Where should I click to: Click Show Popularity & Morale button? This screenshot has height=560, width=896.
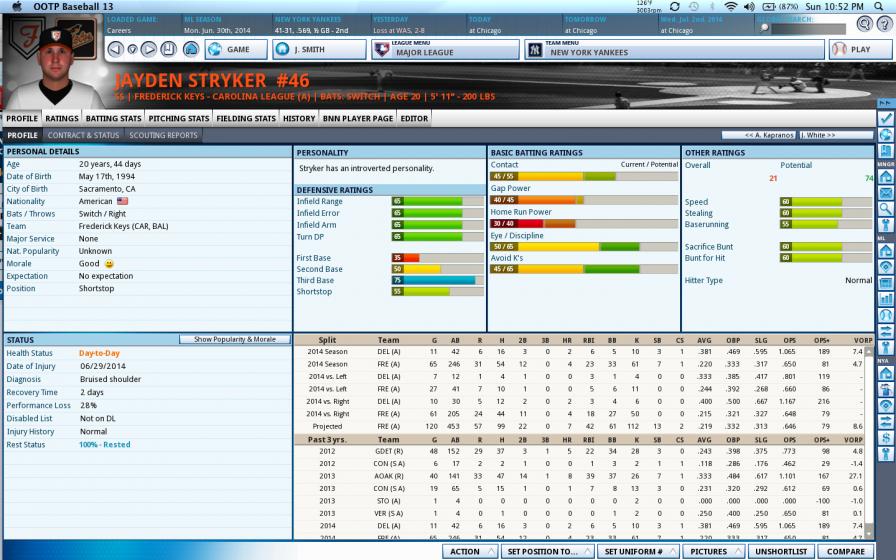[x=234, y=339]
